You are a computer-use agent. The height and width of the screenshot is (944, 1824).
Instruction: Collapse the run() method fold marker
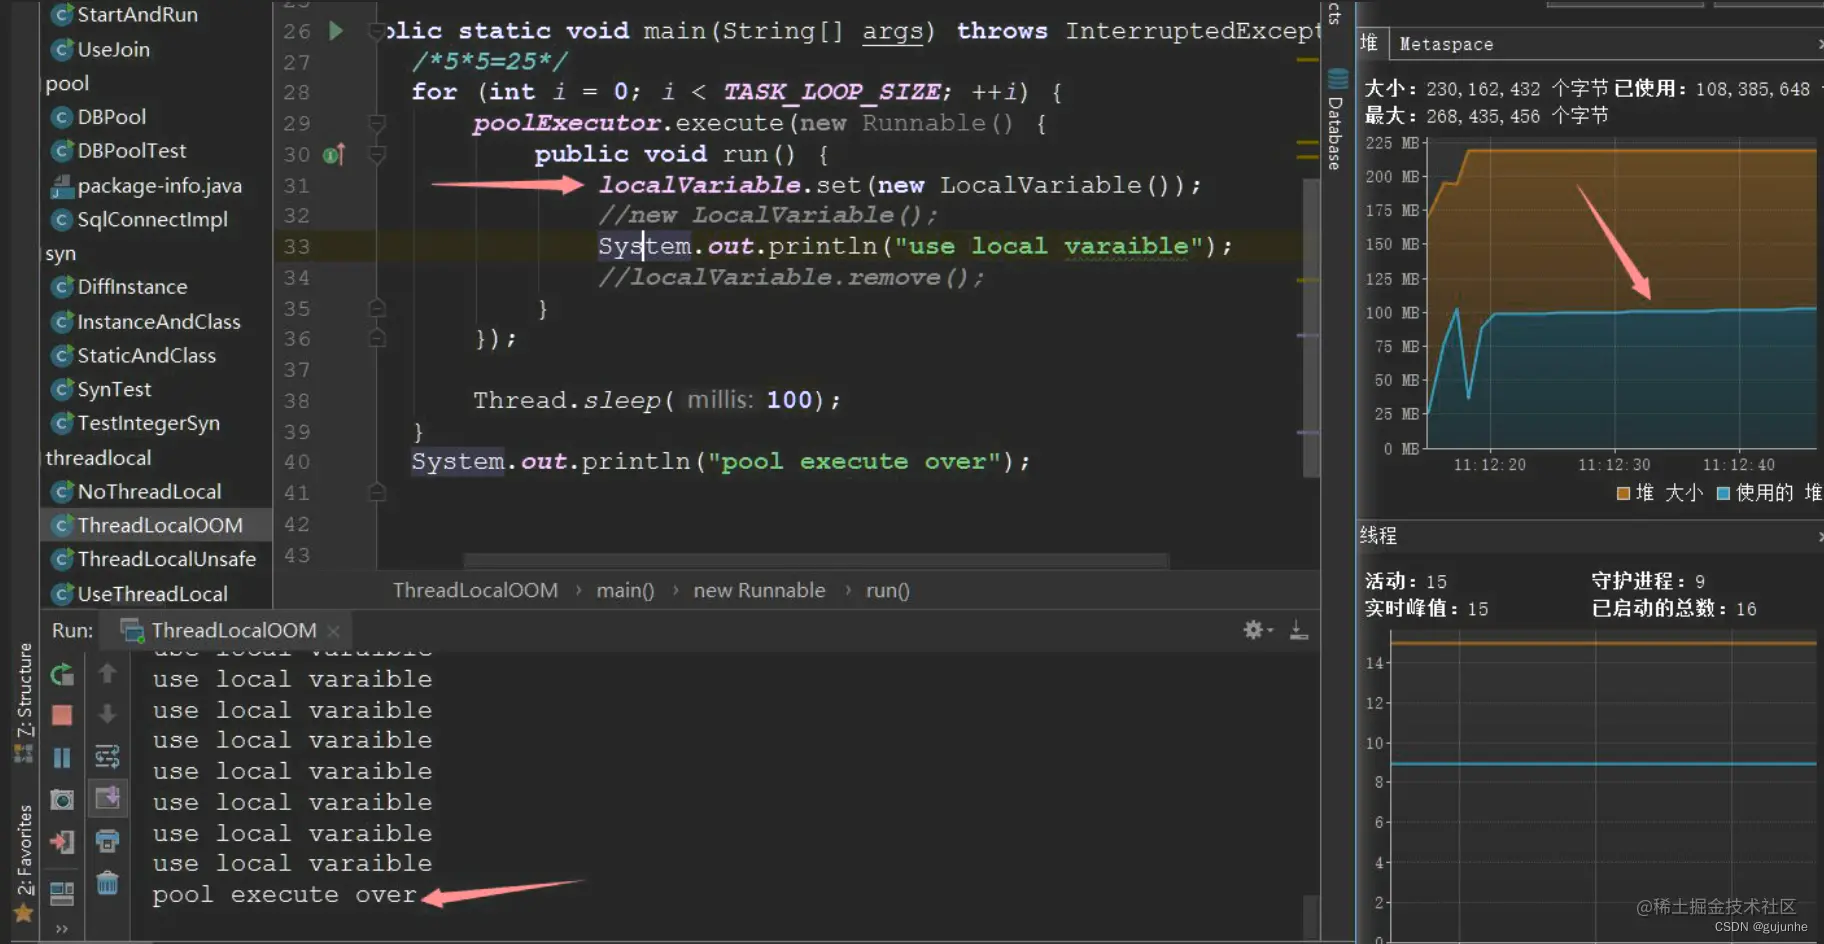377,155
